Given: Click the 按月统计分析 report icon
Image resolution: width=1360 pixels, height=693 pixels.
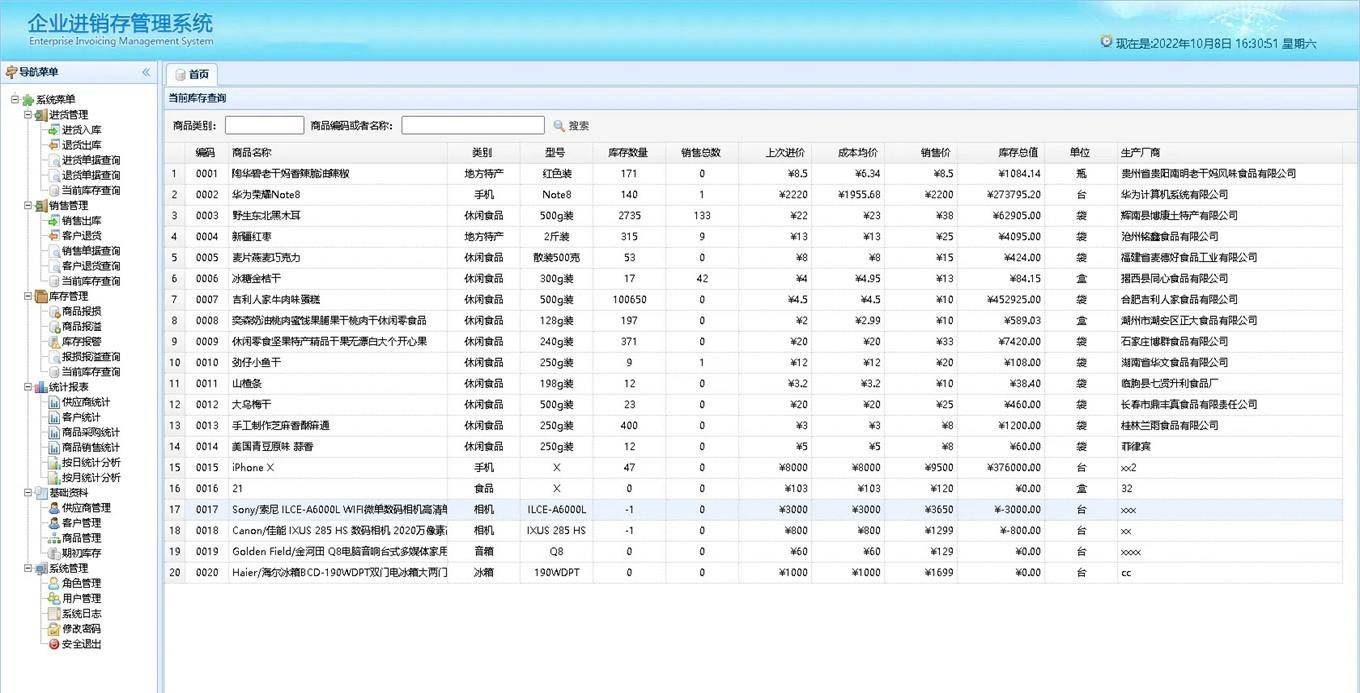Looking at the screenshot, I should tap(54, 478).
